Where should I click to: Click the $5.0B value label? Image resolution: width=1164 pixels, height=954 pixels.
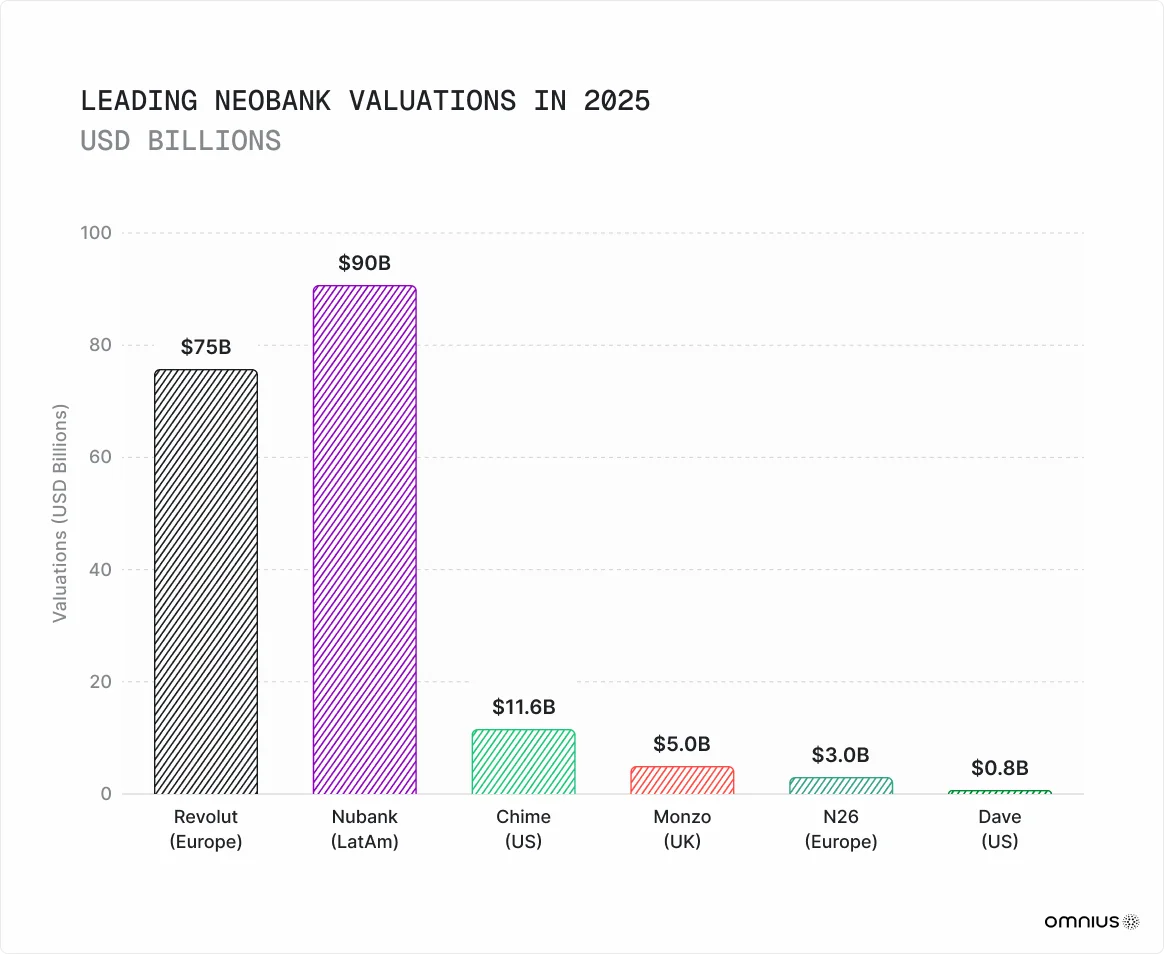click(682, 744)
